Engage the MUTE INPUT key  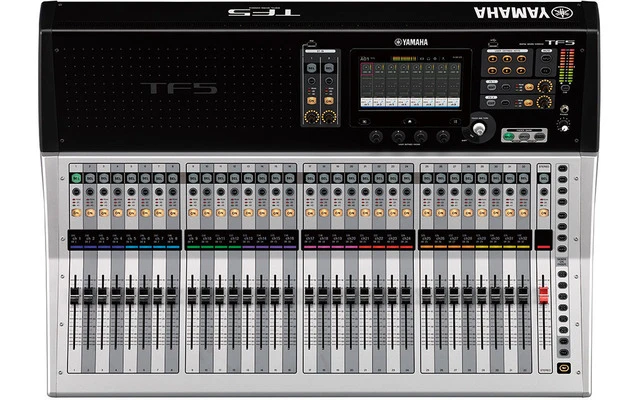coord(546,59)
